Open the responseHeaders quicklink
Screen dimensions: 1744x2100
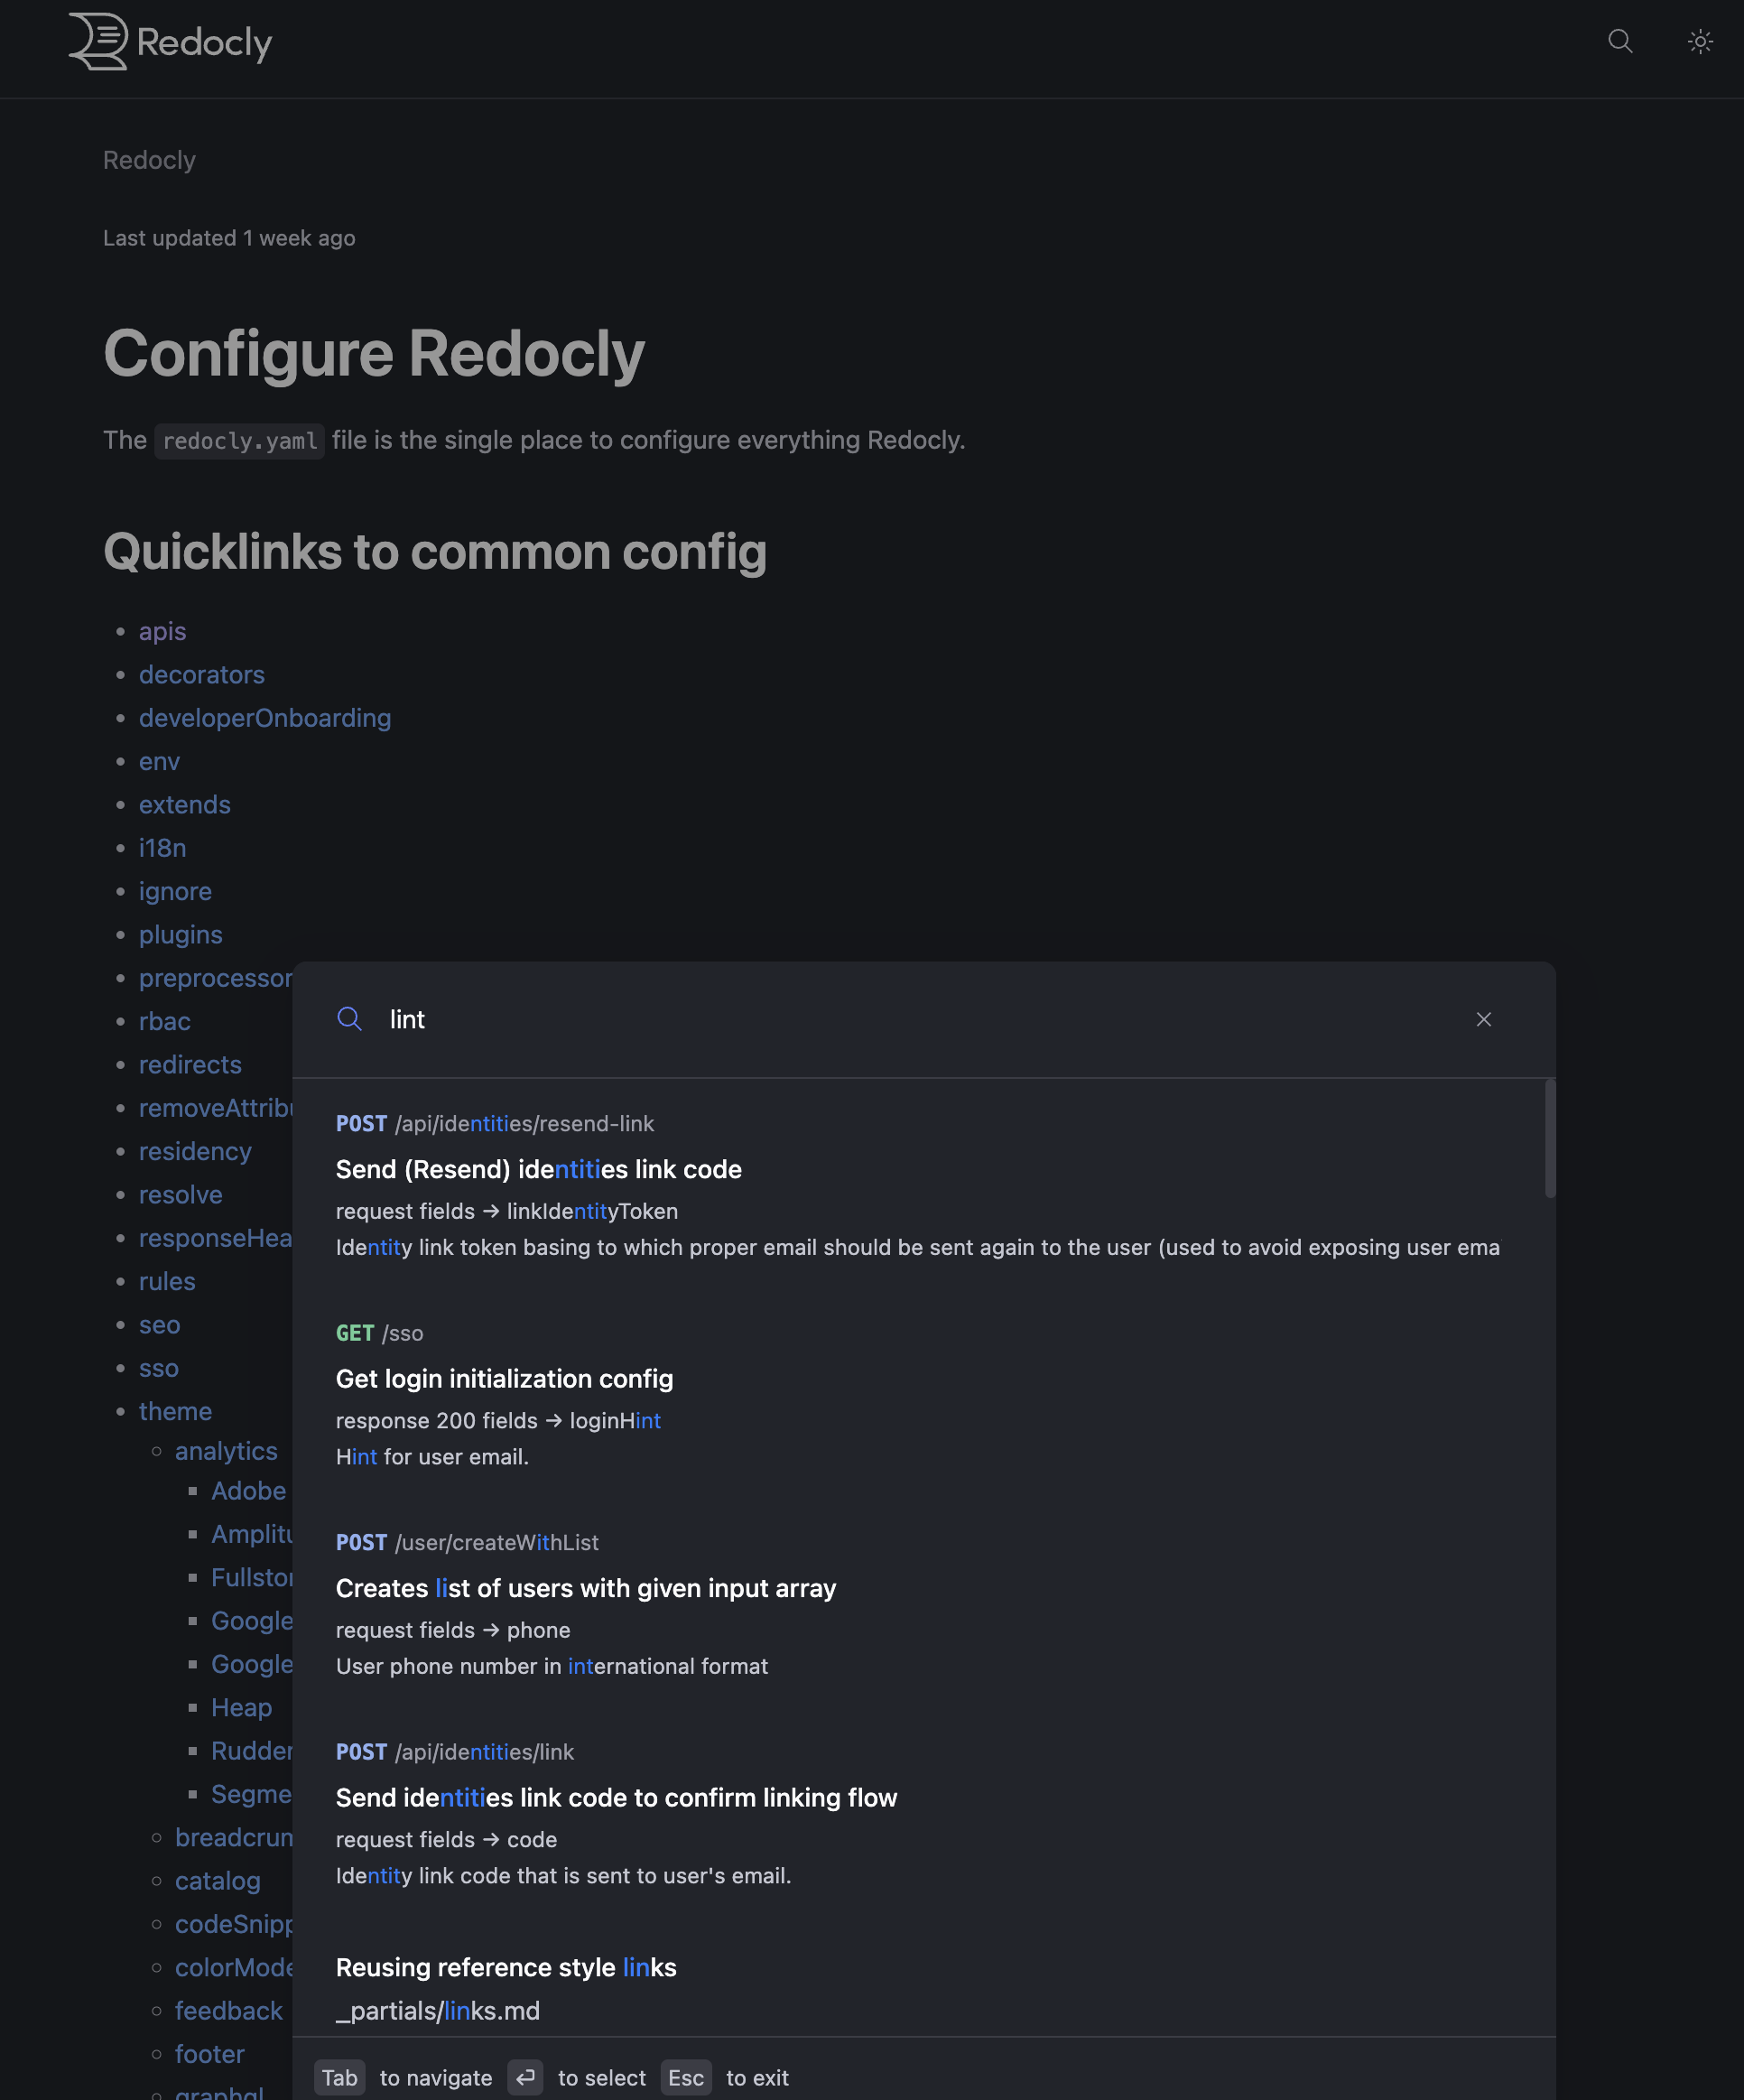coord(215,1238)
